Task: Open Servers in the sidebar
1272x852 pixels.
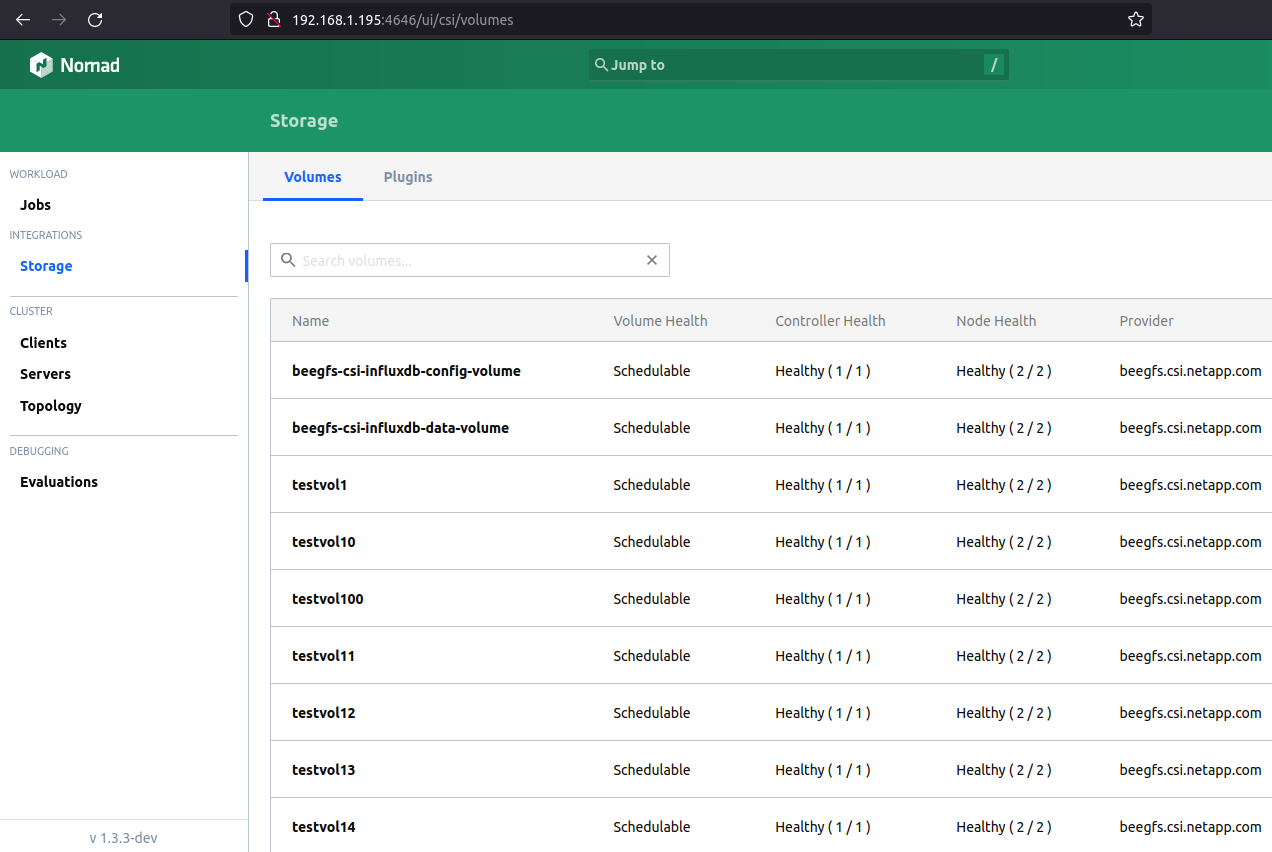Action: coord(46,374)
